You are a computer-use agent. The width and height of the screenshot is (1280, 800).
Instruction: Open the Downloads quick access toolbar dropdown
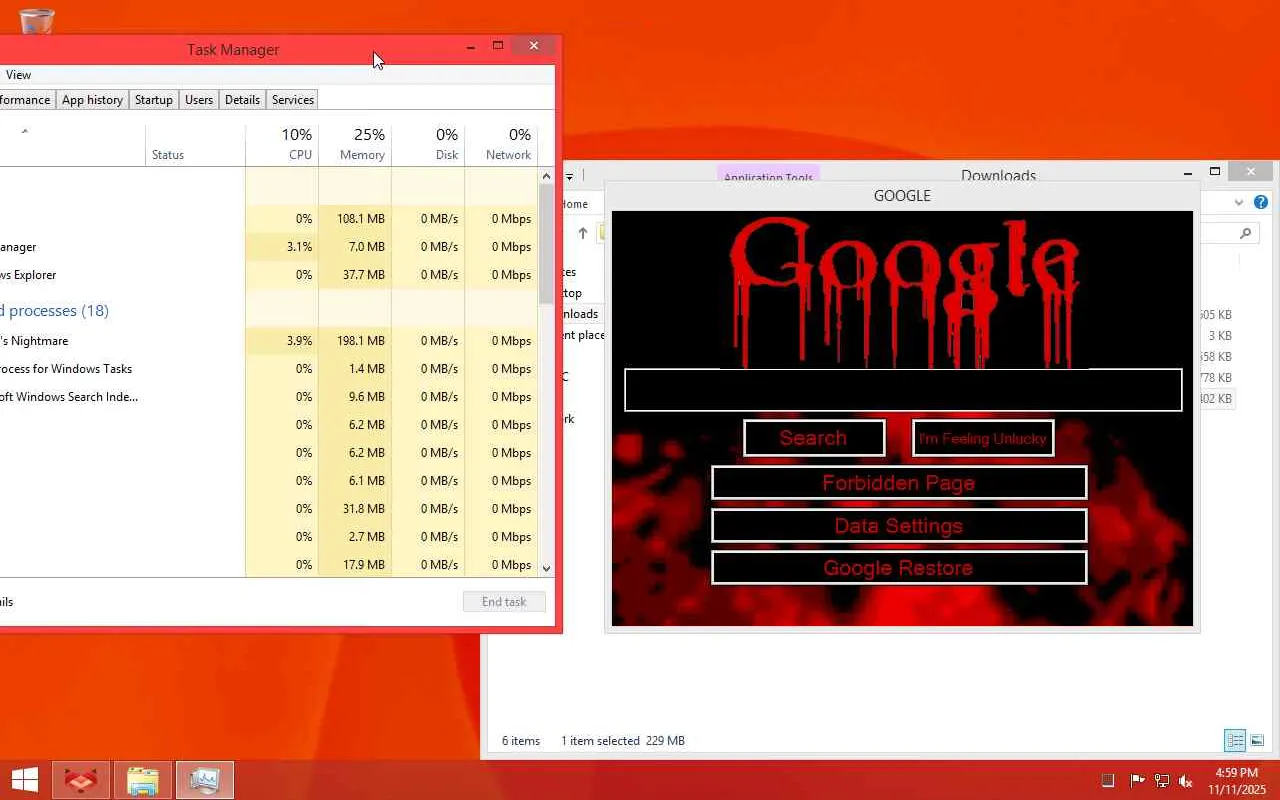point(569,177)
